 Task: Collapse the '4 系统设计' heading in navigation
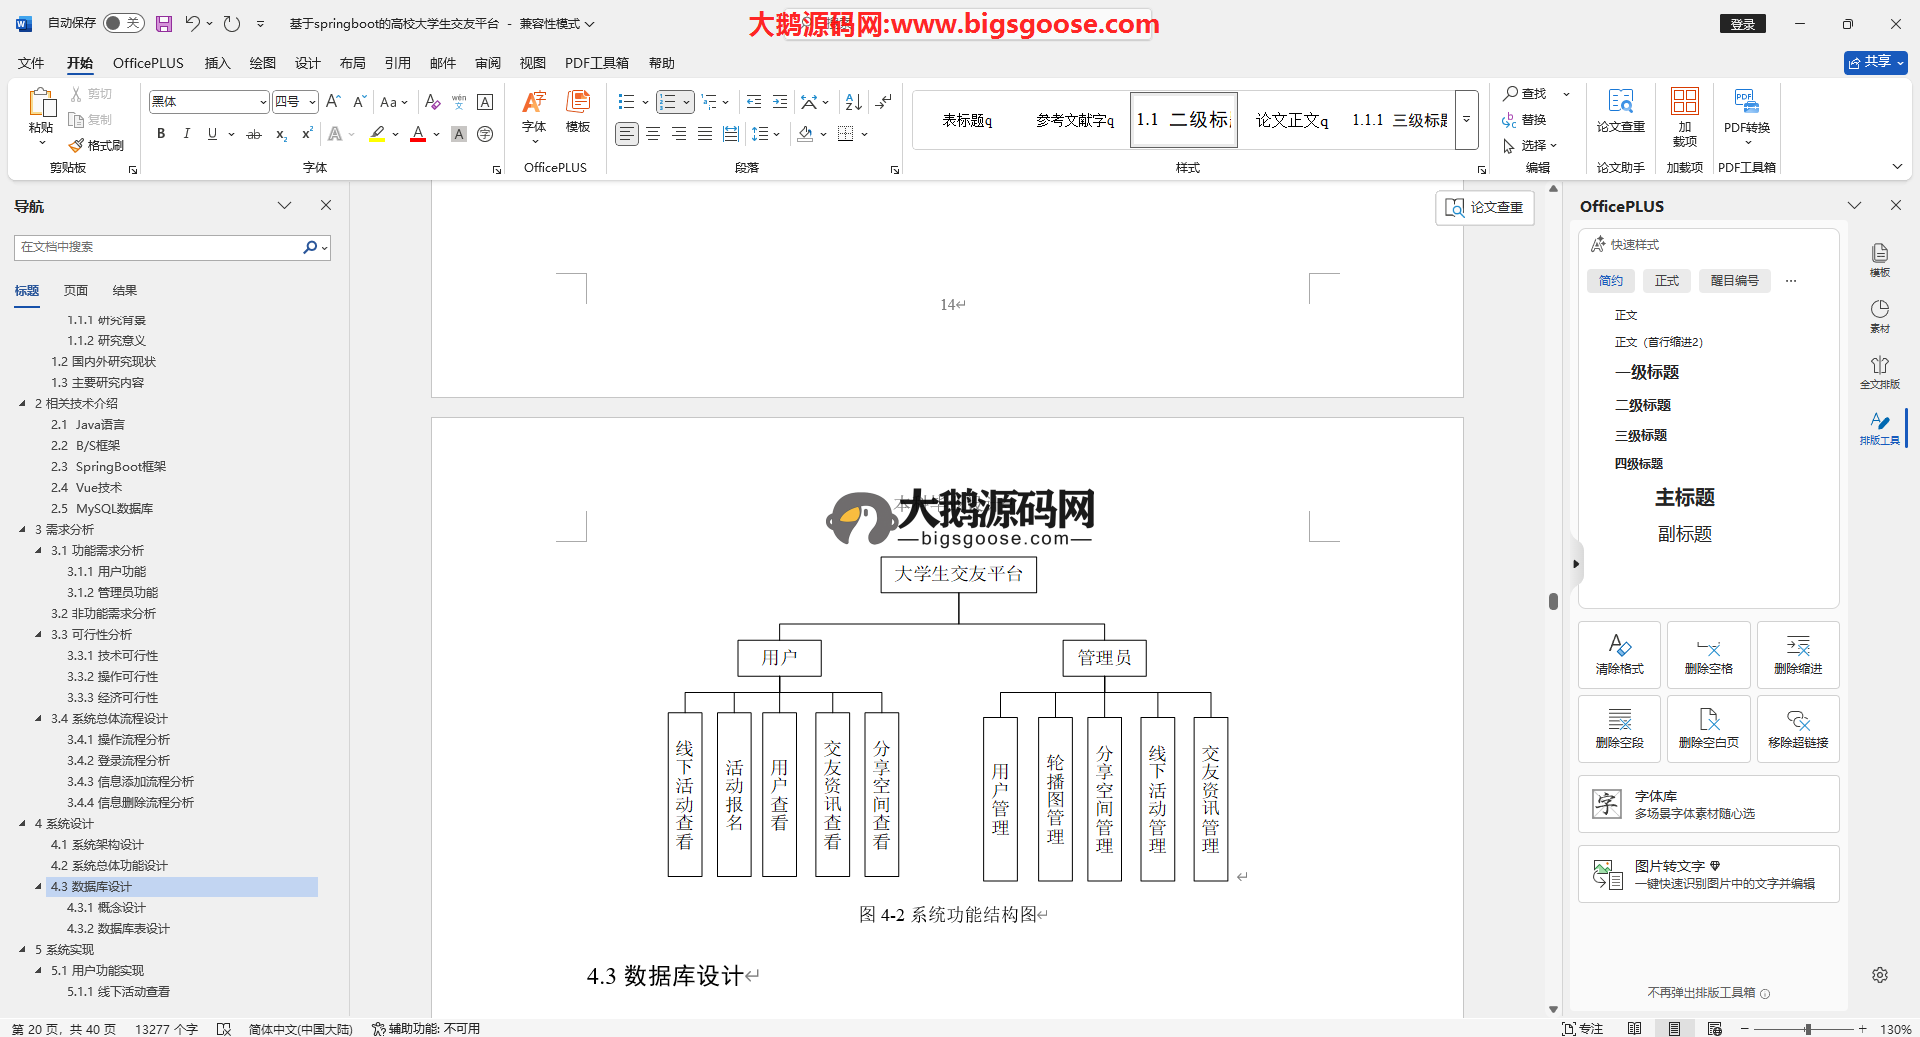tap(23, 824)
